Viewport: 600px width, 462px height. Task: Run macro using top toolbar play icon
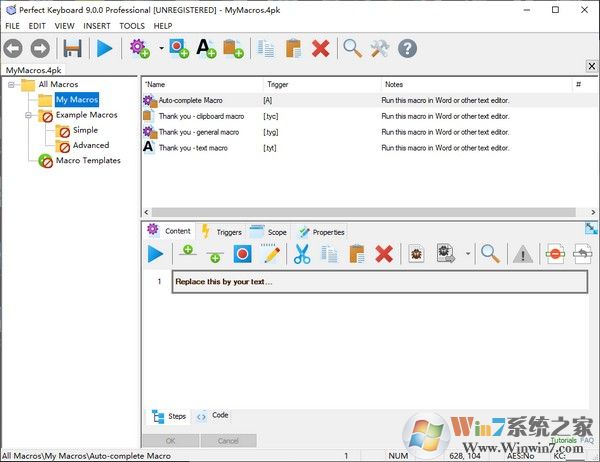point(104,48)
